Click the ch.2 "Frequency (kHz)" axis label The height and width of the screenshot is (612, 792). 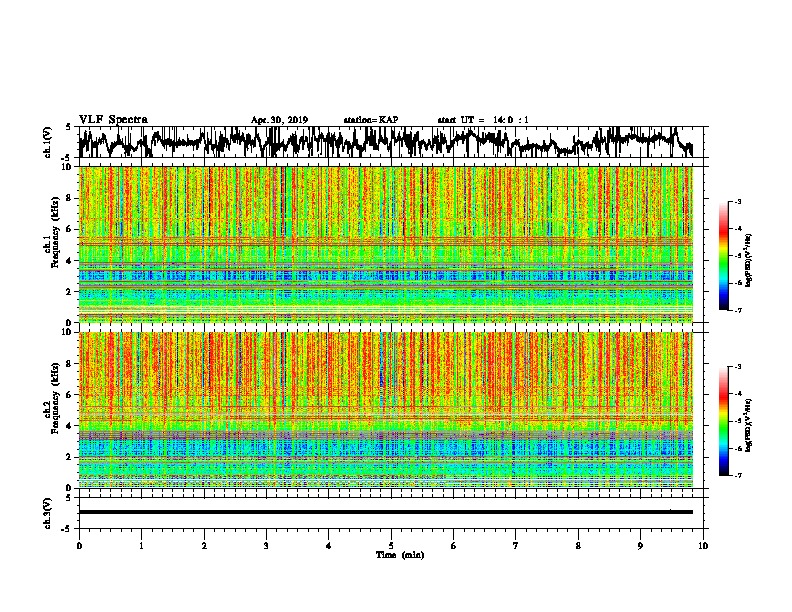(55, 398)
